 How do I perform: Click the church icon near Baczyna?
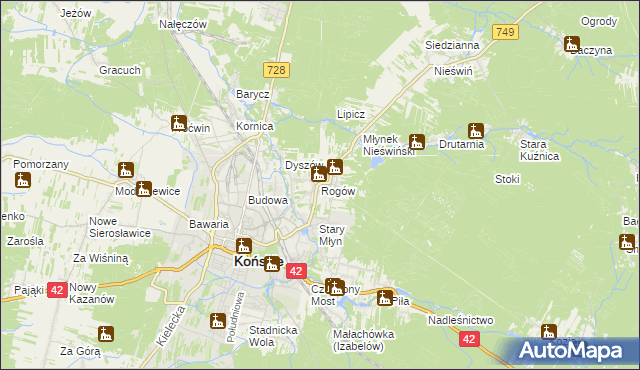(571, 44)
